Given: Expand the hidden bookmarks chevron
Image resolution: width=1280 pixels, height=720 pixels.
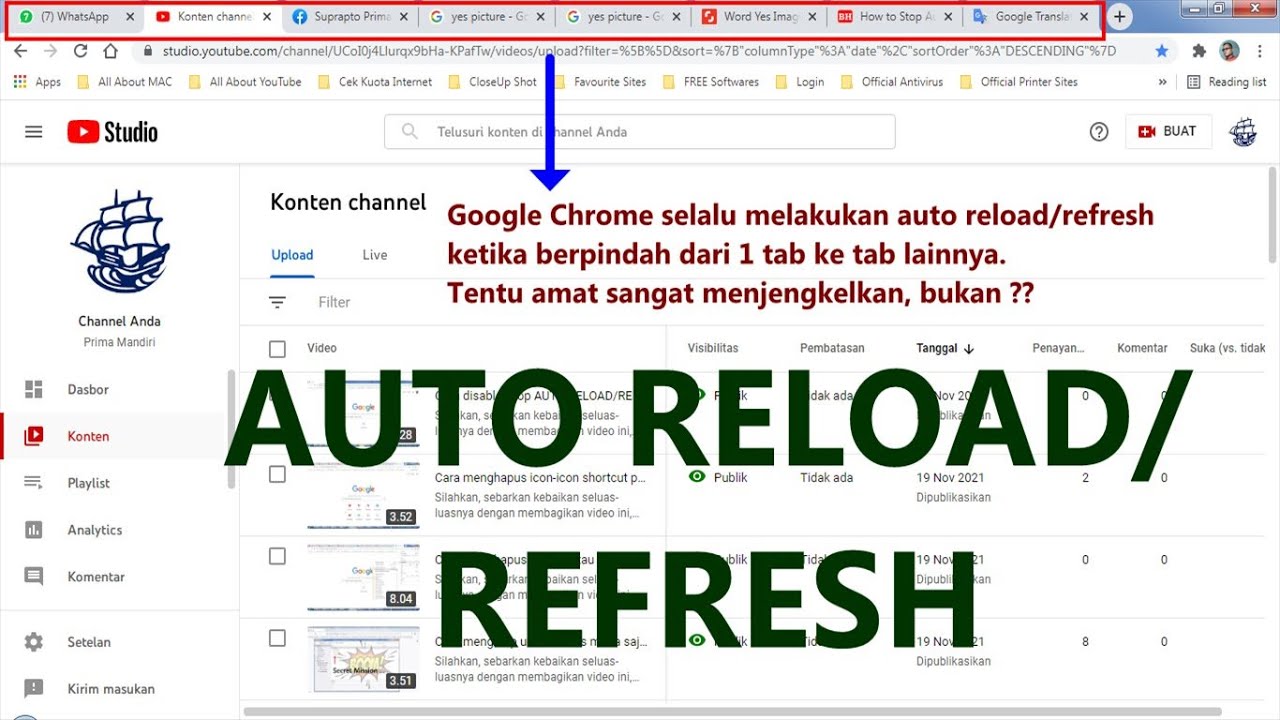Looking at the screenshot, I should pos(1162,82).
